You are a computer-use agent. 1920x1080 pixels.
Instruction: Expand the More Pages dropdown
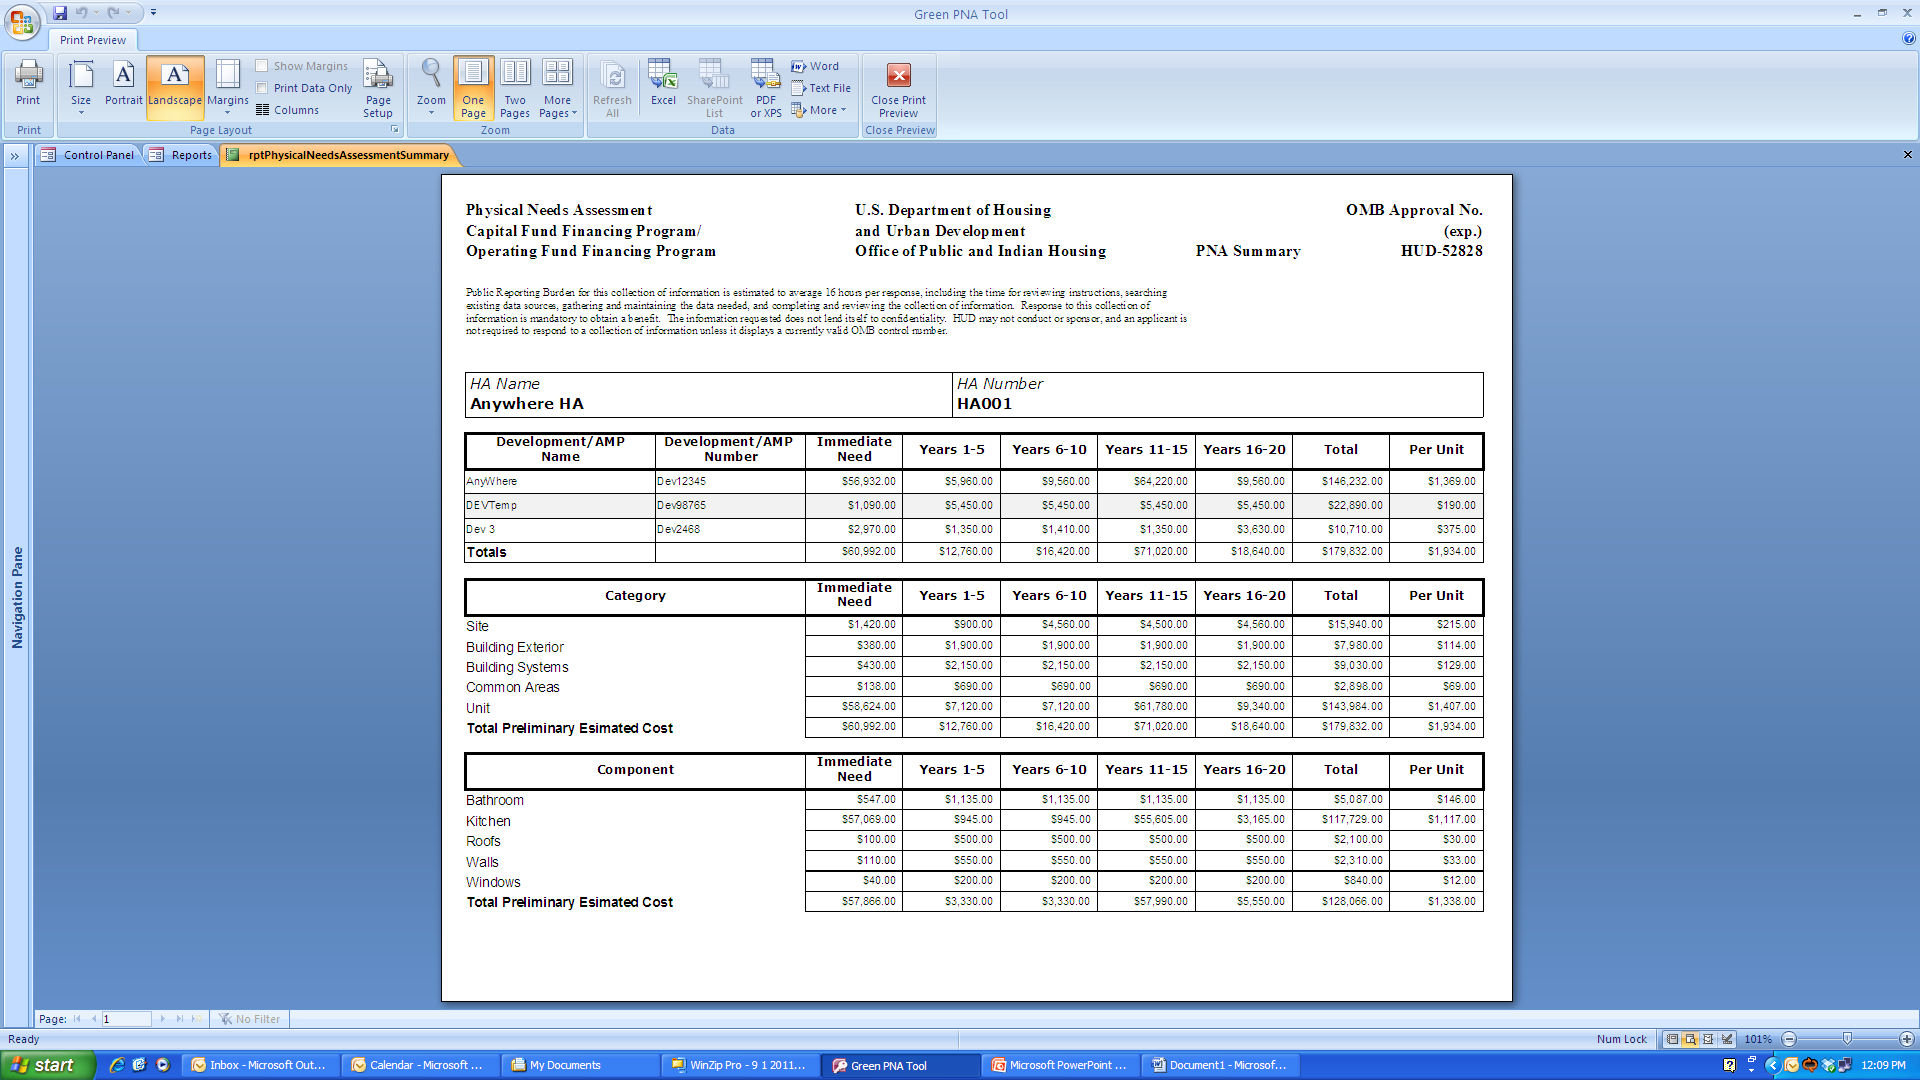558,88
